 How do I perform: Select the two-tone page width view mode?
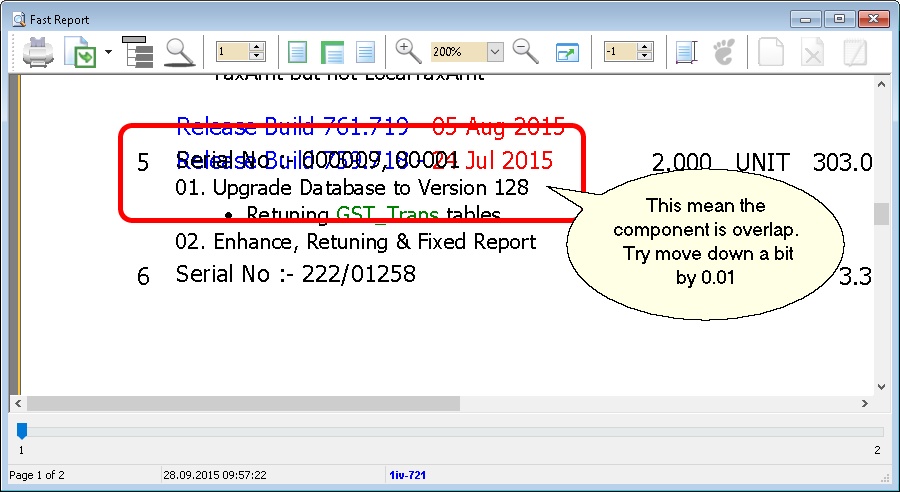point(331,51)
